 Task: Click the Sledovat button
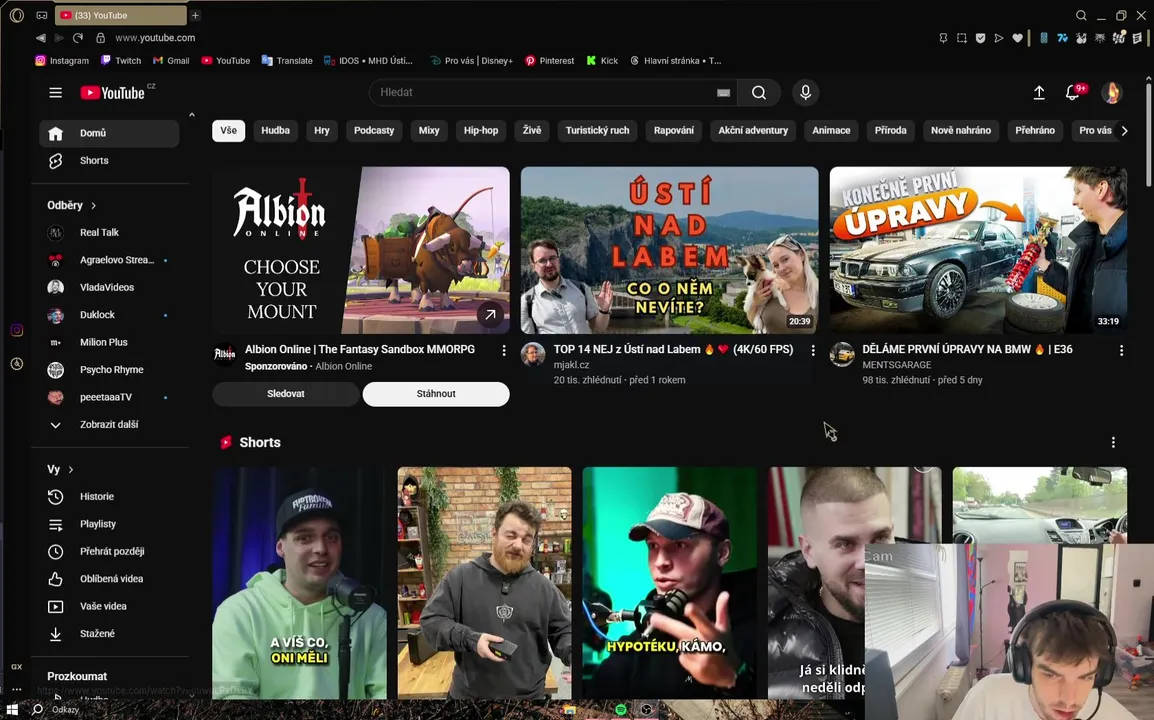point(286,394)
